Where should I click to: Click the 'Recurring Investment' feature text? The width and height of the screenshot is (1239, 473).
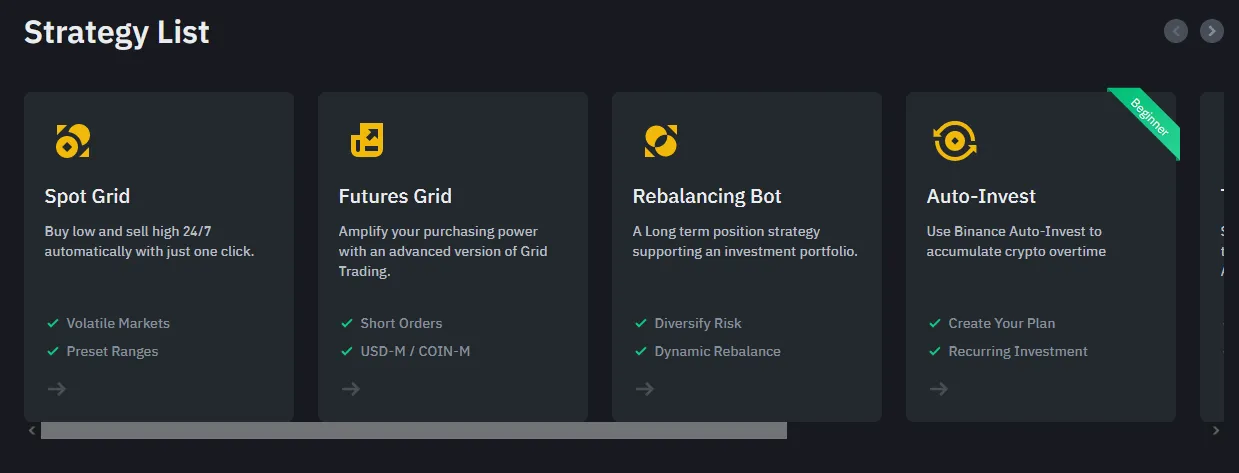[x=1018, y=351]
